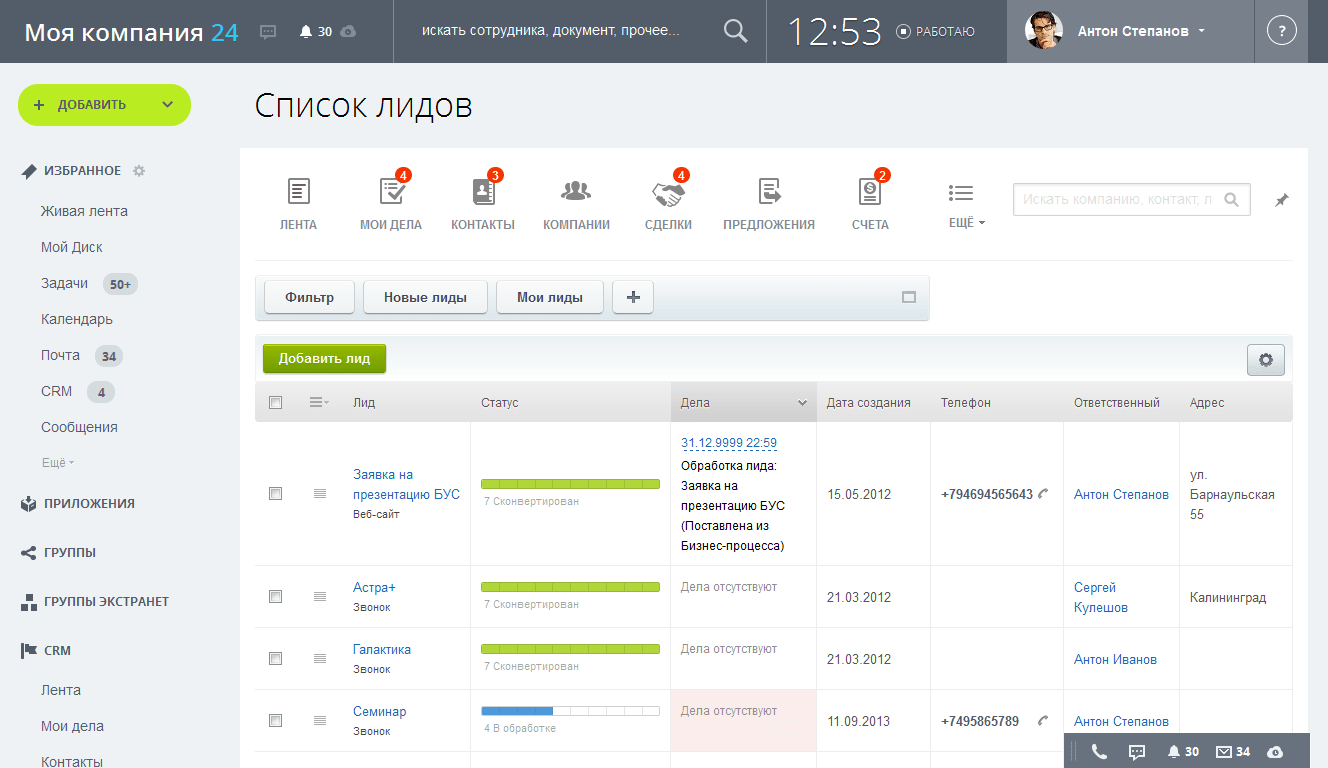Switch to the Мои лиды filter tab
The image size is (1328, 768).
coord(549,296)
